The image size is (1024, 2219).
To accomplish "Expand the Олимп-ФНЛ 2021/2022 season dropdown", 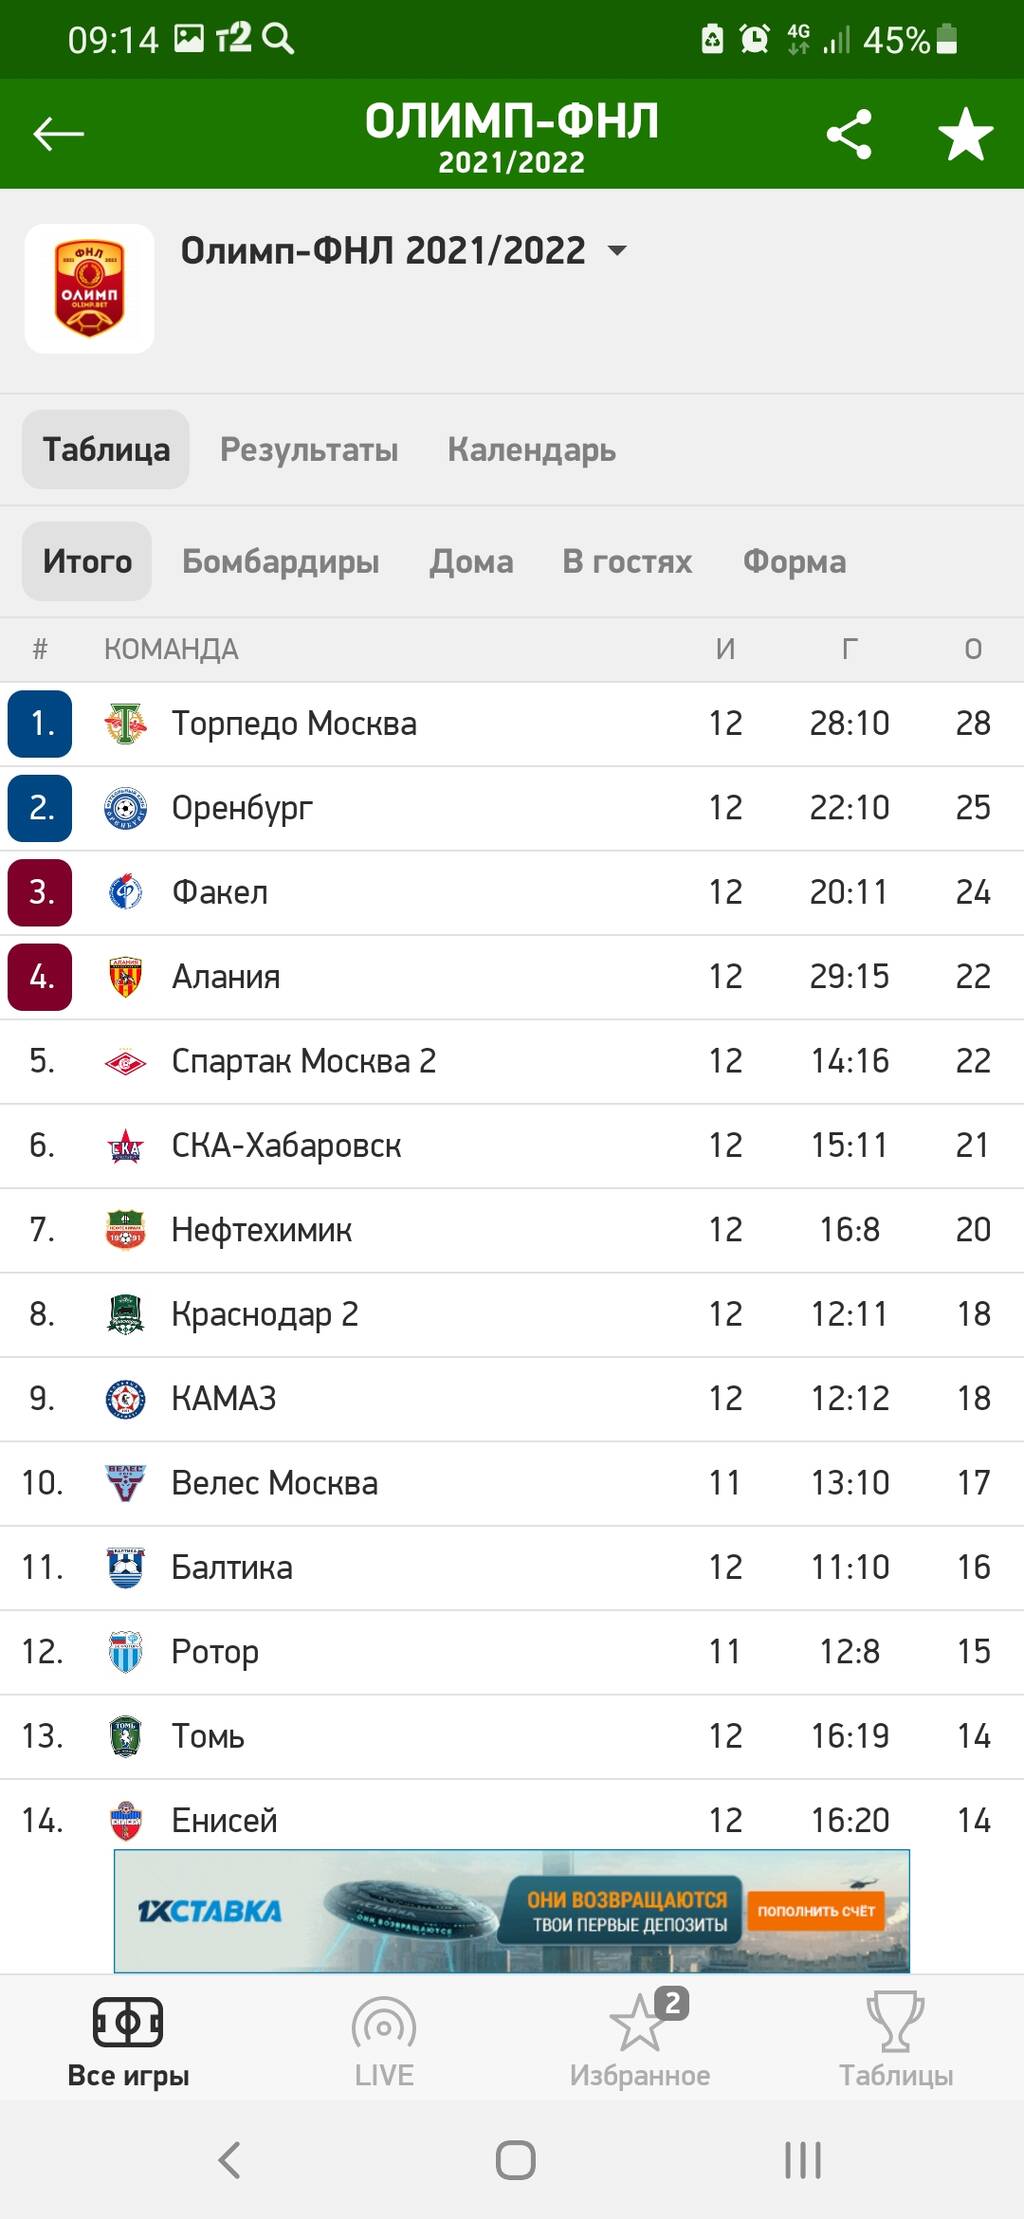I will point(618,250).
